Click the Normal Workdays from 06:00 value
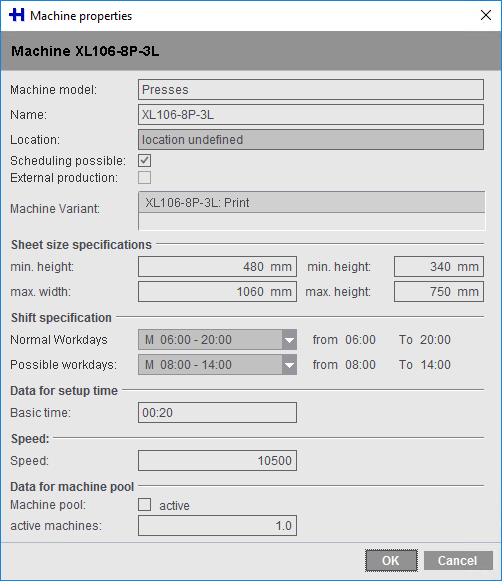Image resolution: width=502 pixels, height=581 pixels. [360, 339]
